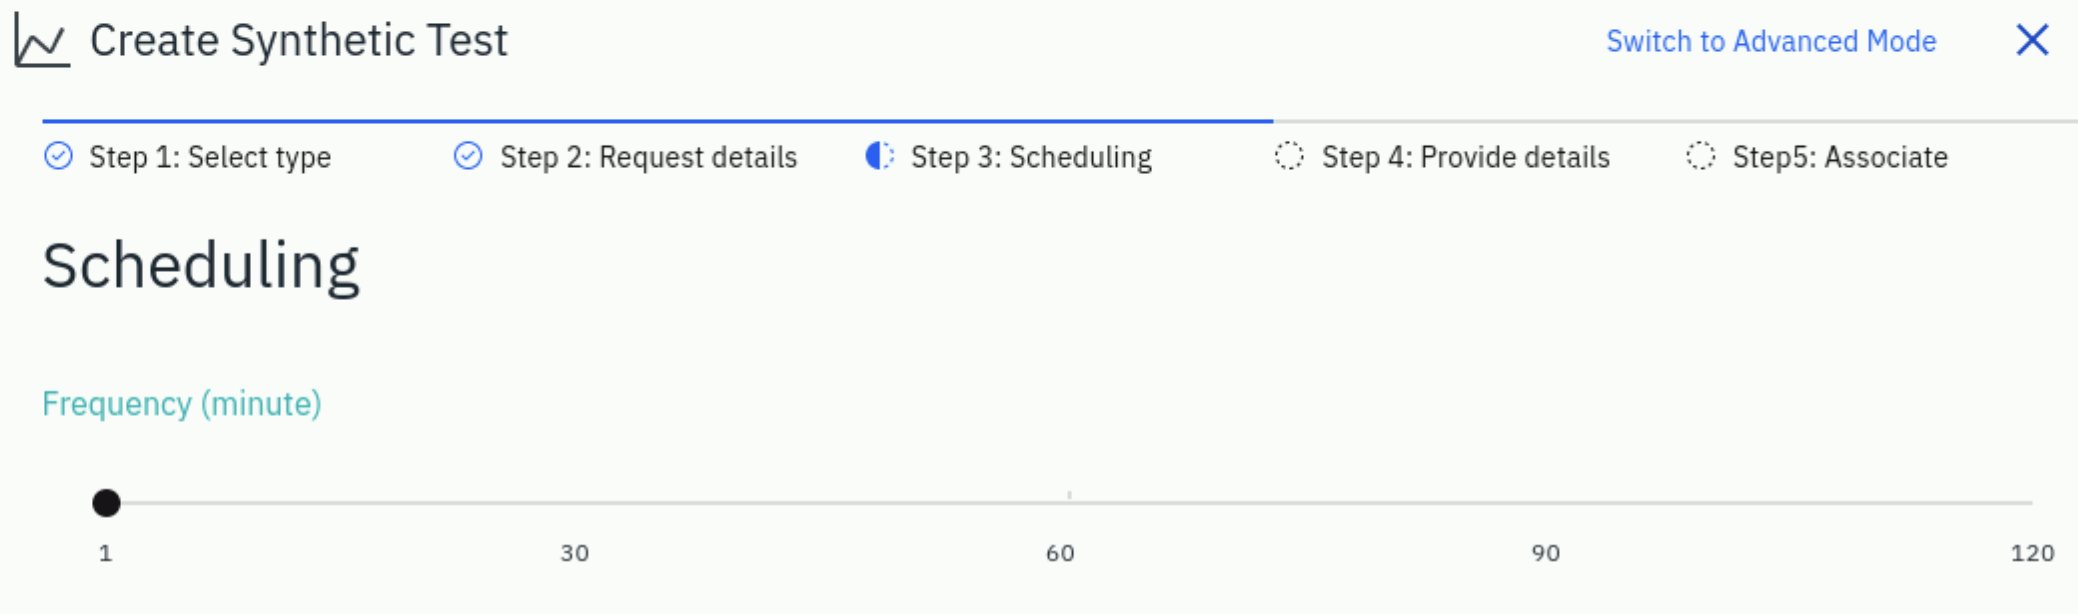This screenshot has height=614, width=2078.
Task: Click Step 3 half-filled progress icon
Action: click(x=879, y=156)
